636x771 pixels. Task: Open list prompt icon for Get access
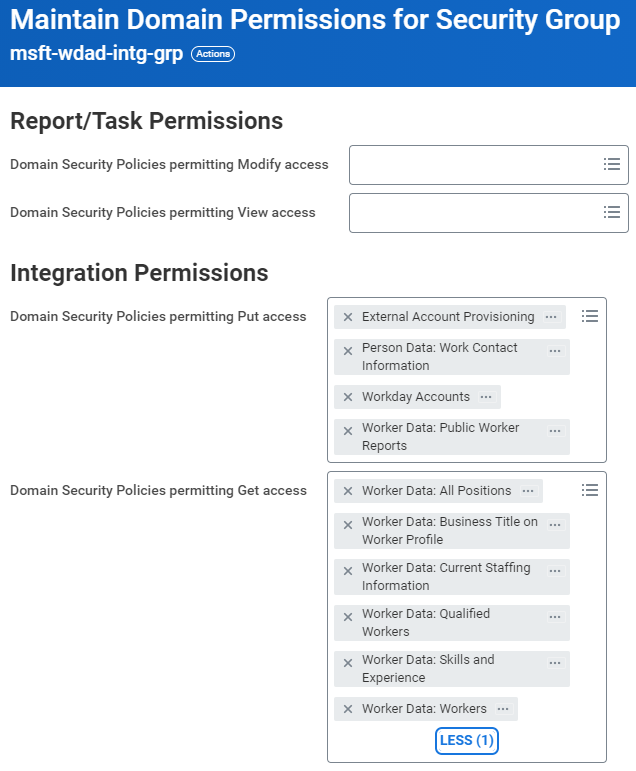[590, 490]
